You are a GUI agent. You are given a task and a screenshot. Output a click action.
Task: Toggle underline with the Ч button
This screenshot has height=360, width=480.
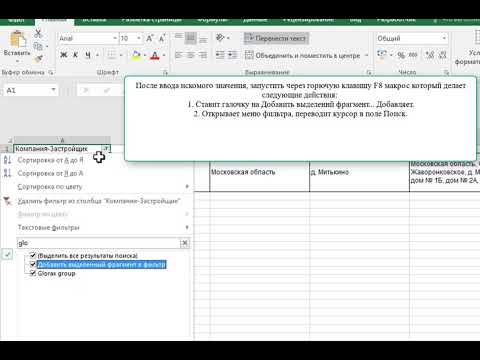click(88, 55)
